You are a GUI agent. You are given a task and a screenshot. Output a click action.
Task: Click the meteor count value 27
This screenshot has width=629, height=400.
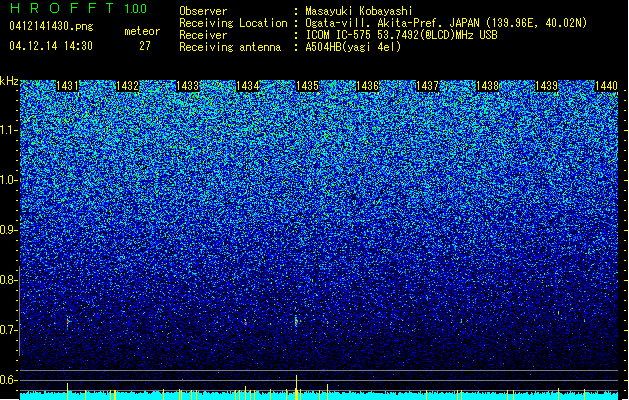pos(145,46)
